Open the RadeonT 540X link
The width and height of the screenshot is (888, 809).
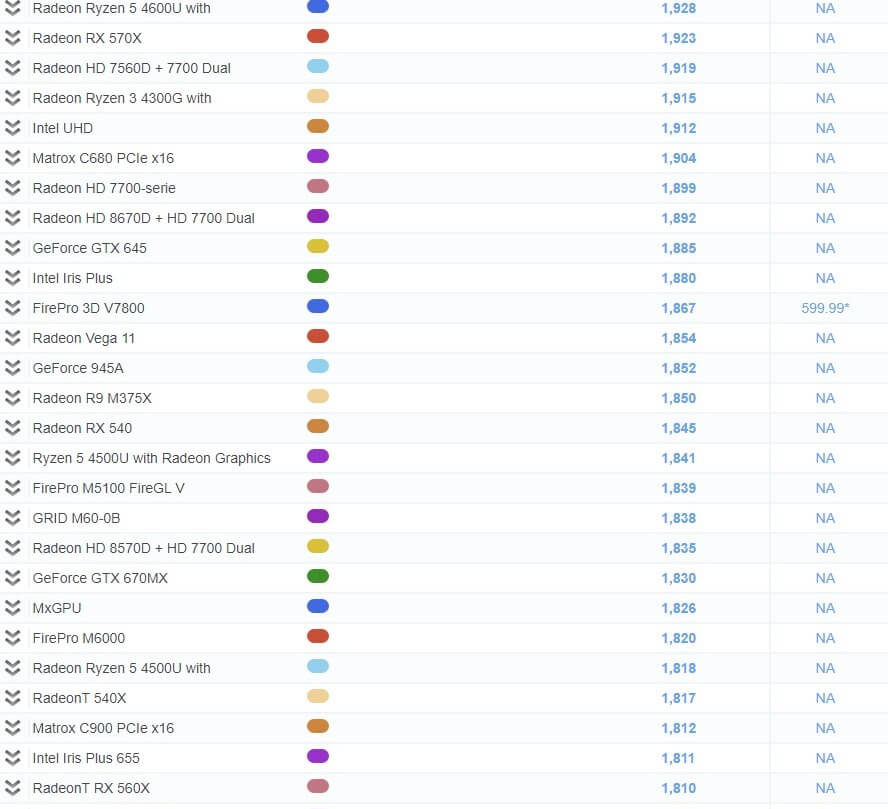(x=79, y=698)
